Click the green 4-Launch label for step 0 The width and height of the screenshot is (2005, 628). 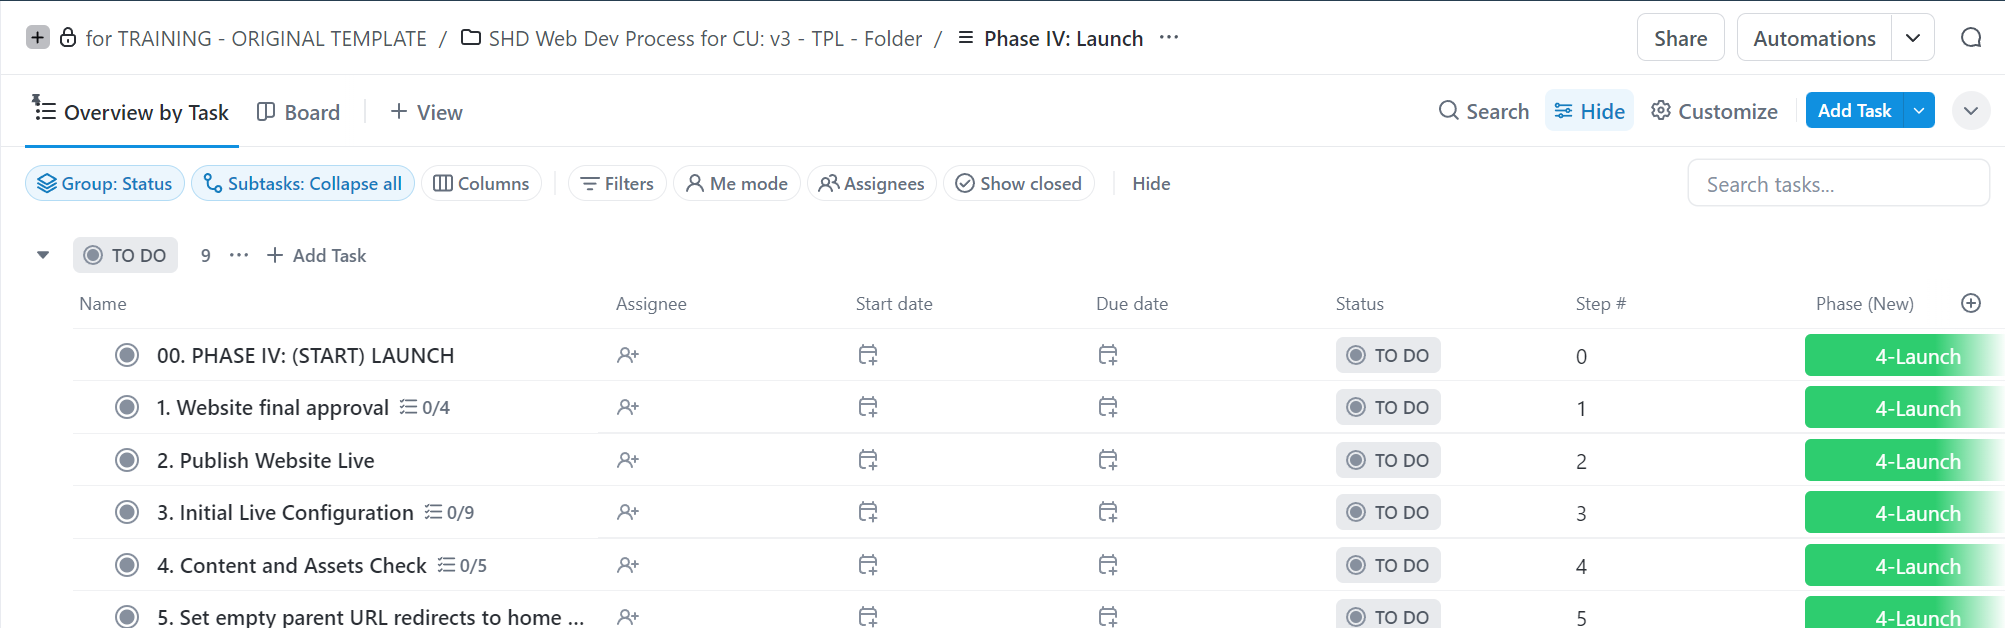click(1903, 356)
